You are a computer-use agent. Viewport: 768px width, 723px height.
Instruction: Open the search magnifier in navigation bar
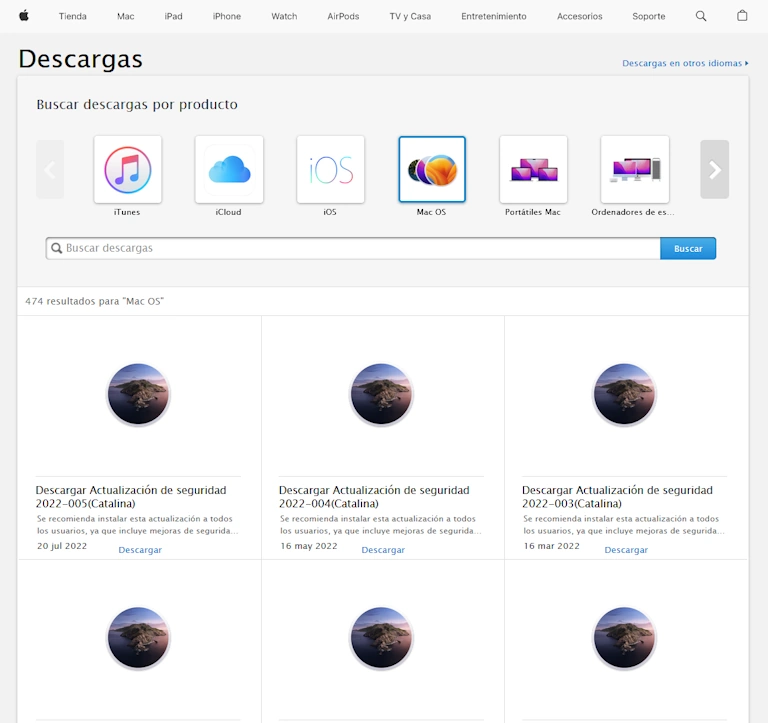pyautogui.click(x=701, y=16)
